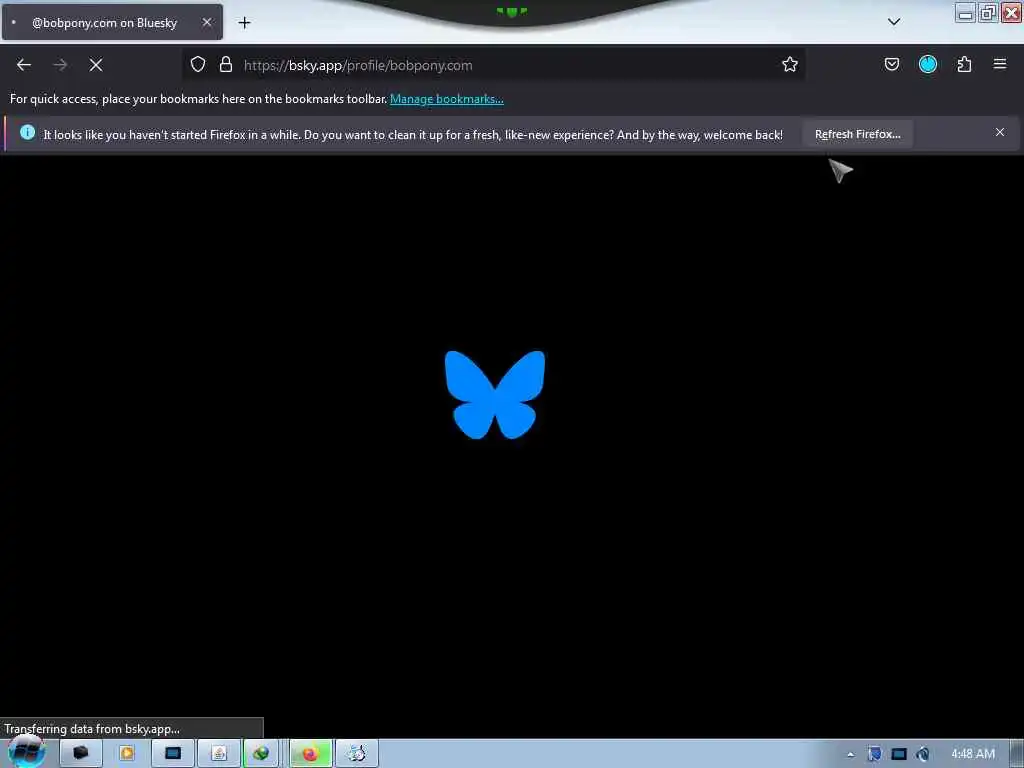Screen dimensions: 1024x768
Task: Open the blue monitor taskbar app
Action: pyautogui.click(x=172, y=754)
